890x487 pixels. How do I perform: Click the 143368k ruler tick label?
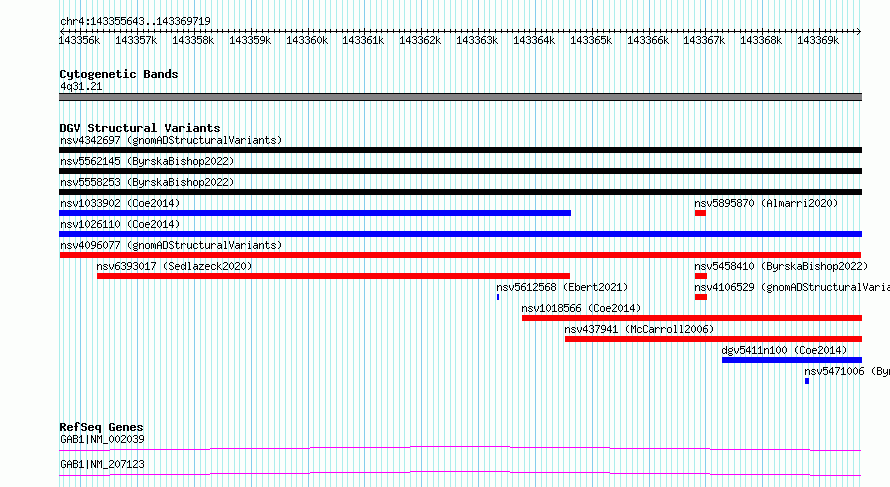pyautogui.click(x=761, y=40)
